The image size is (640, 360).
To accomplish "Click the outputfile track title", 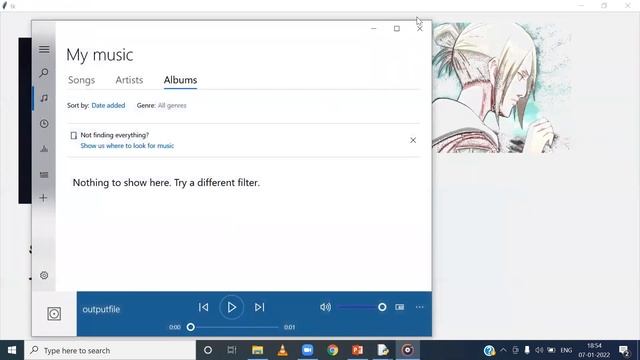I will [x=101, y=309].
